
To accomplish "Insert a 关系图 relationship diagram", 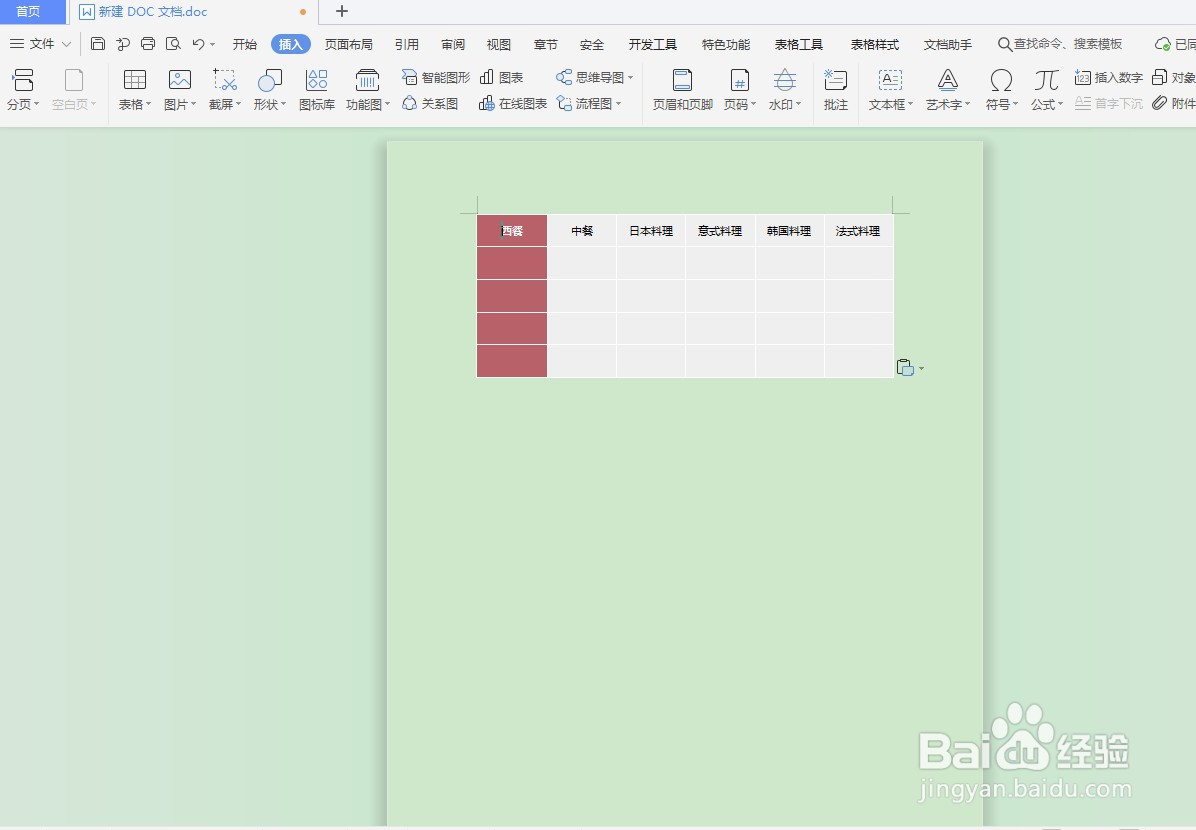I will 429,103.
